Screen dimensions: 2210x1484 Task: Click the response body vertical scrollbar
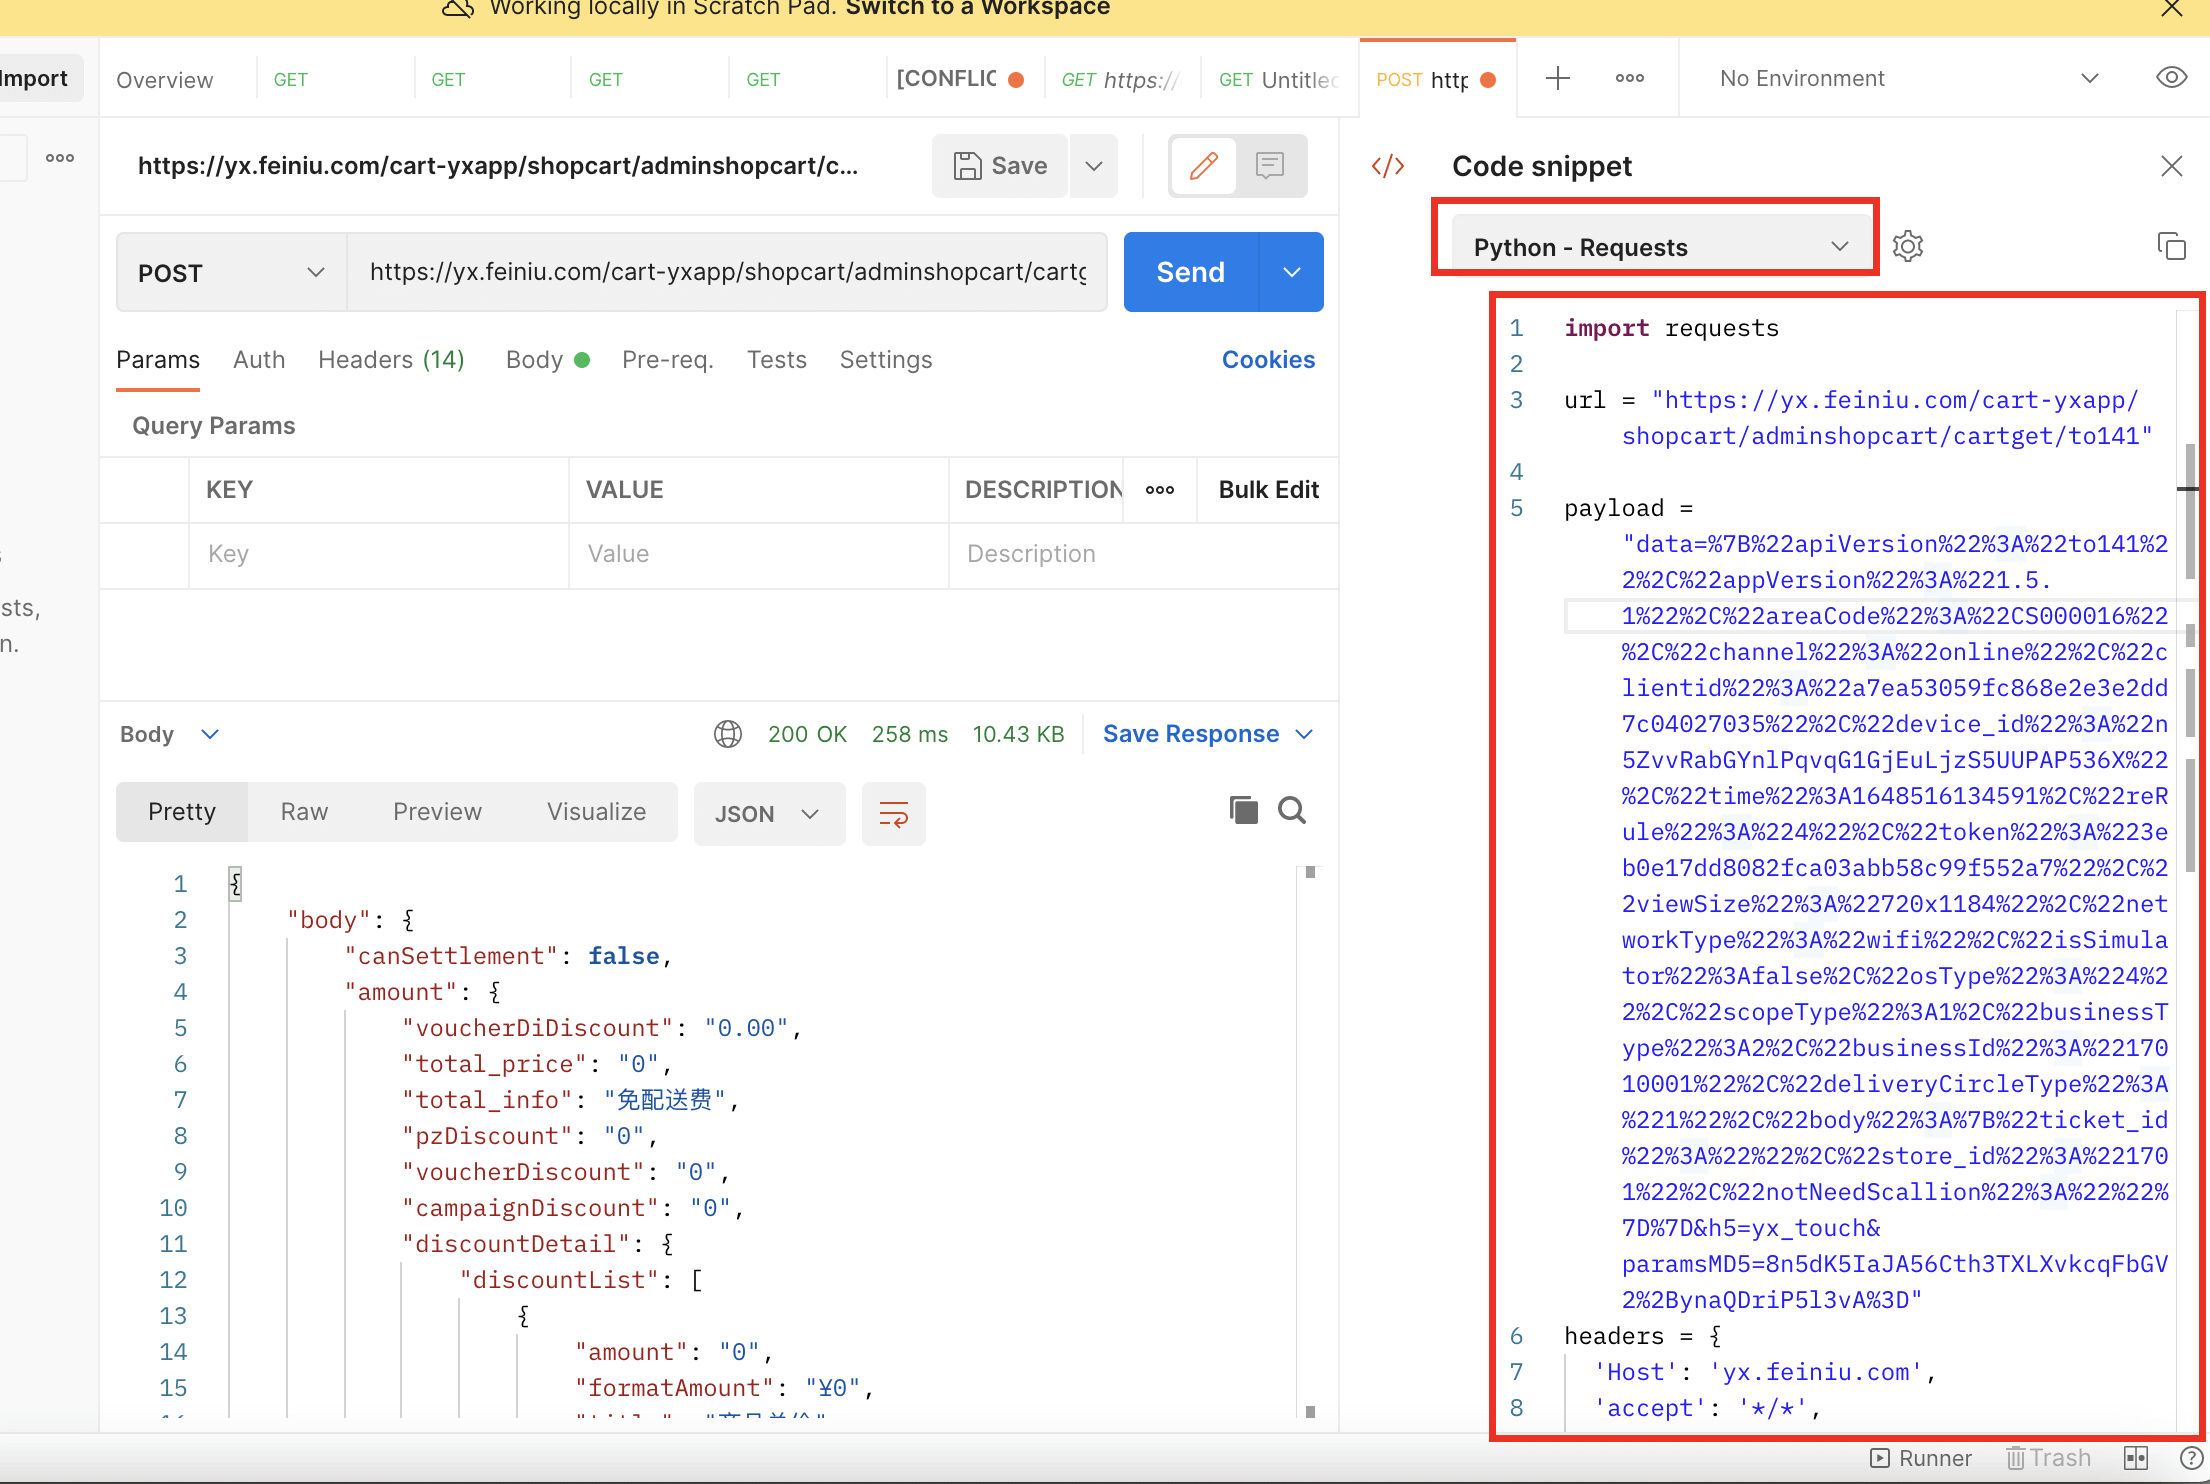click(x=1310, y=1140)
